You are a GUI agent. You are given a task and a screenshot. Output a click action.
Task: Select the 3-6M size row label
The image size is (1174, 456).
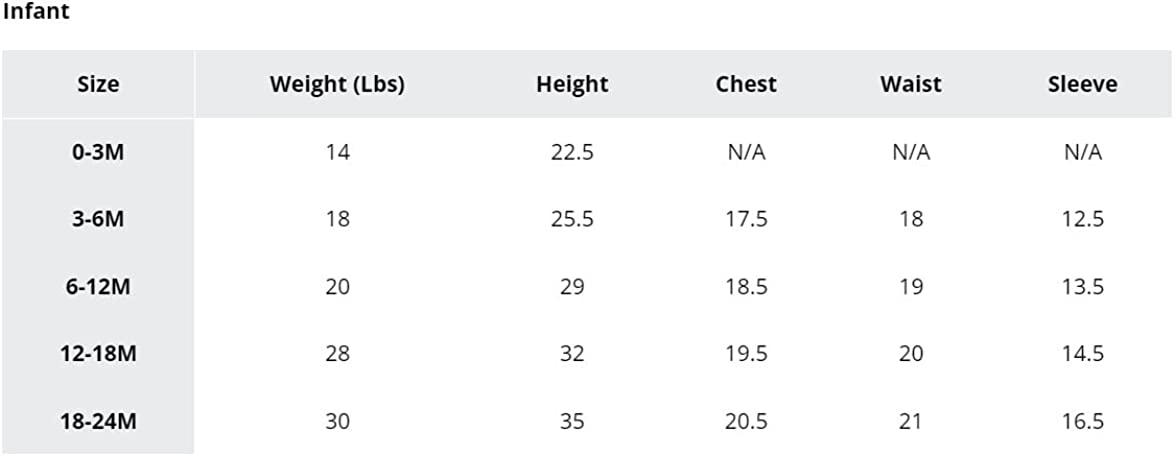point(98,220)
